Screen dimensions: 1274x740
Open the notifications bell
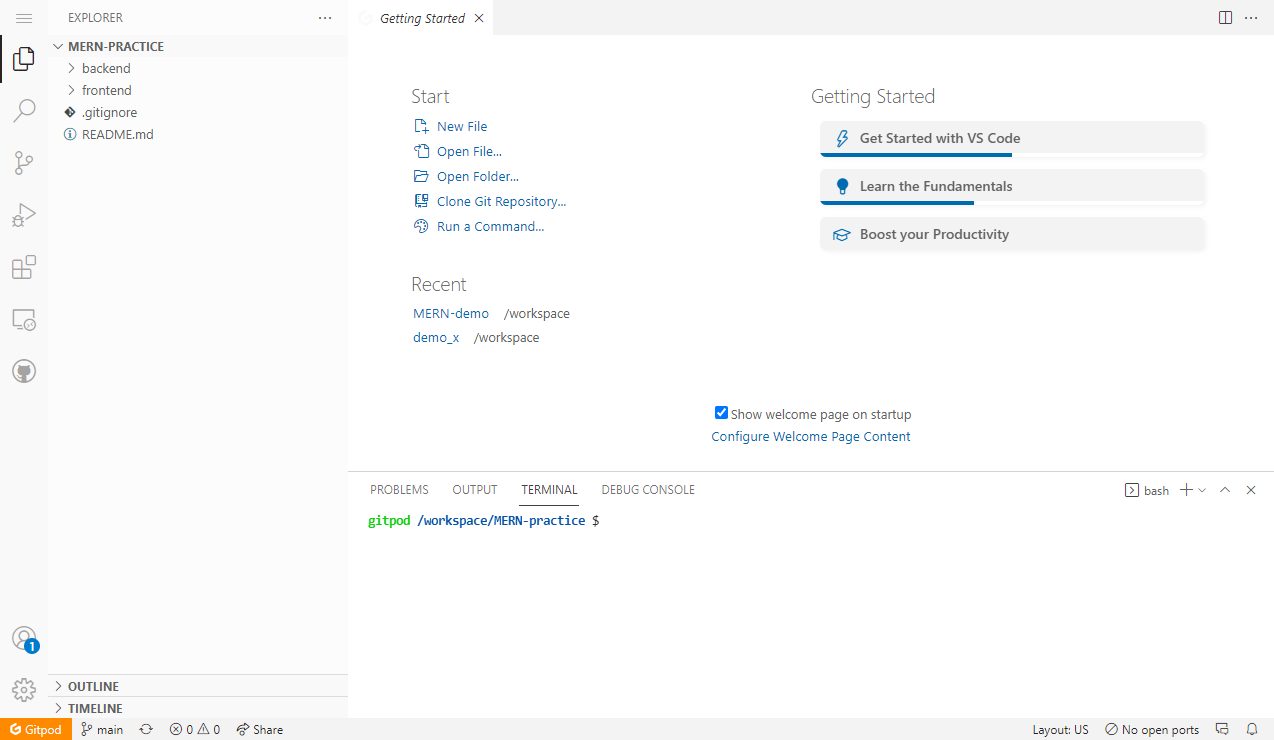pos(1251,729)
